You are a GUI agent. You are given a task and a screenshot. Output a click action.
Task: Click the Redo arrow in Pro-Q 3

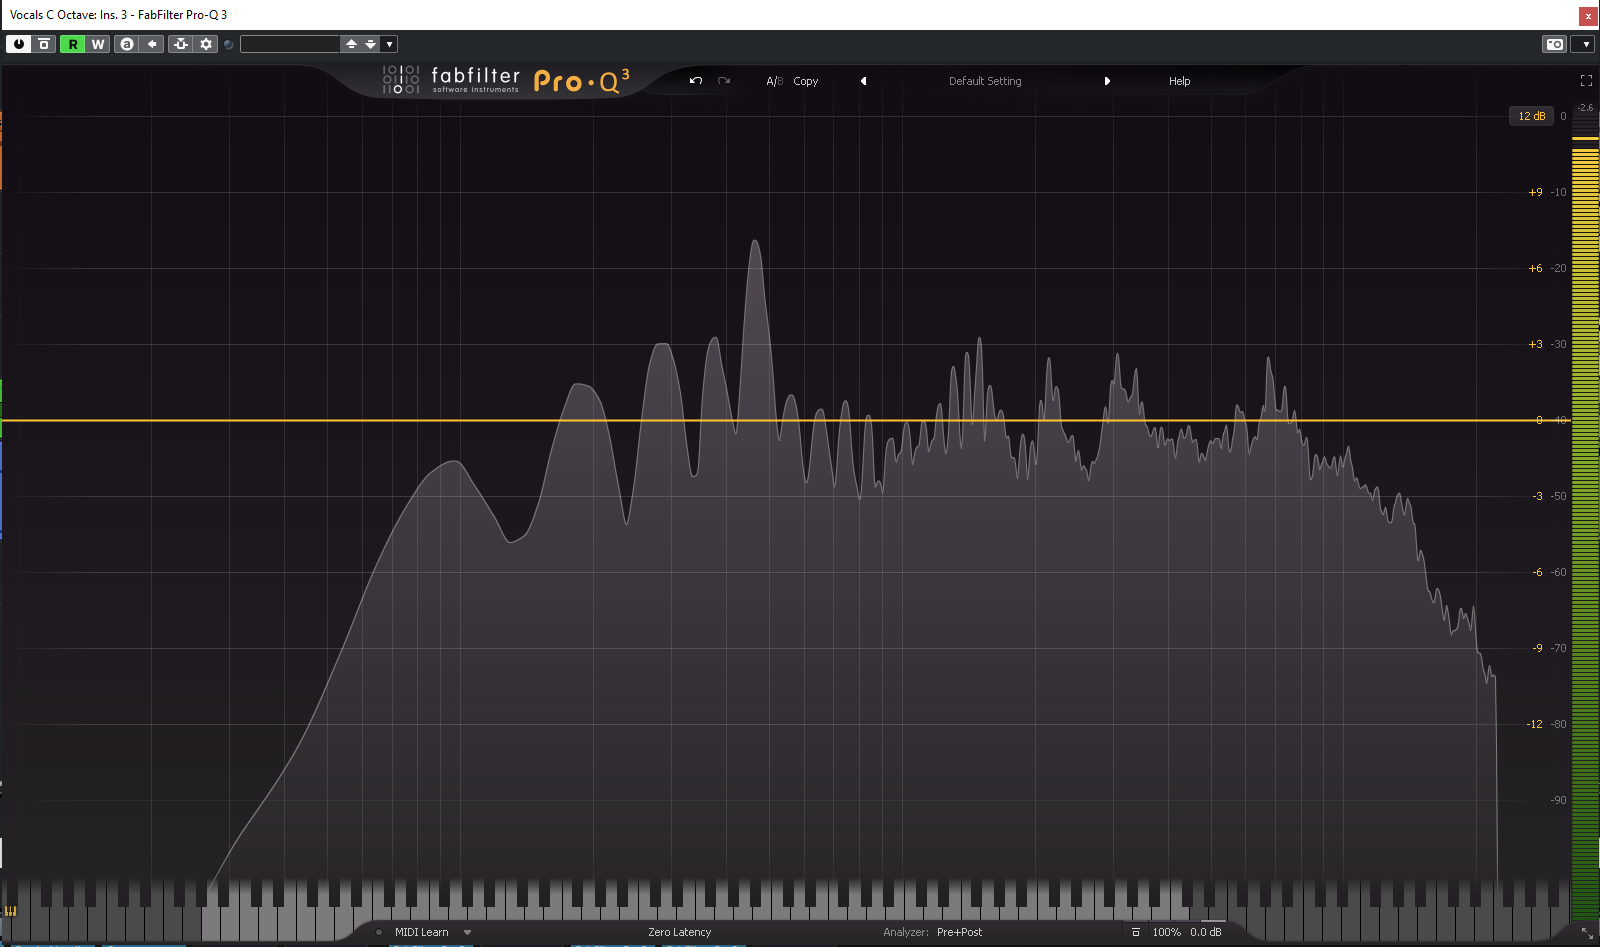click(x=724, y=81)
